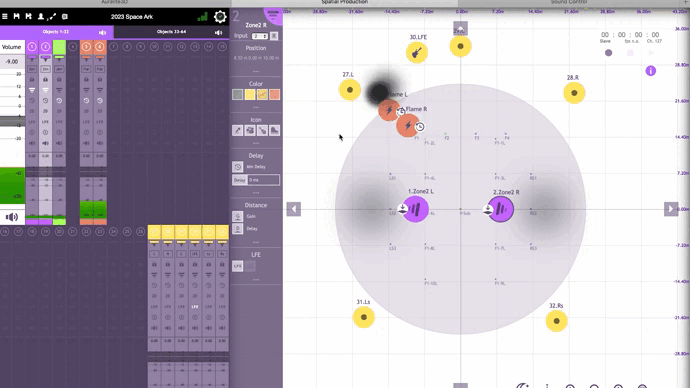Mute the Objects 33-64 group speaker
The height and width of the screenshot is (388, 690).
point(218,33)
